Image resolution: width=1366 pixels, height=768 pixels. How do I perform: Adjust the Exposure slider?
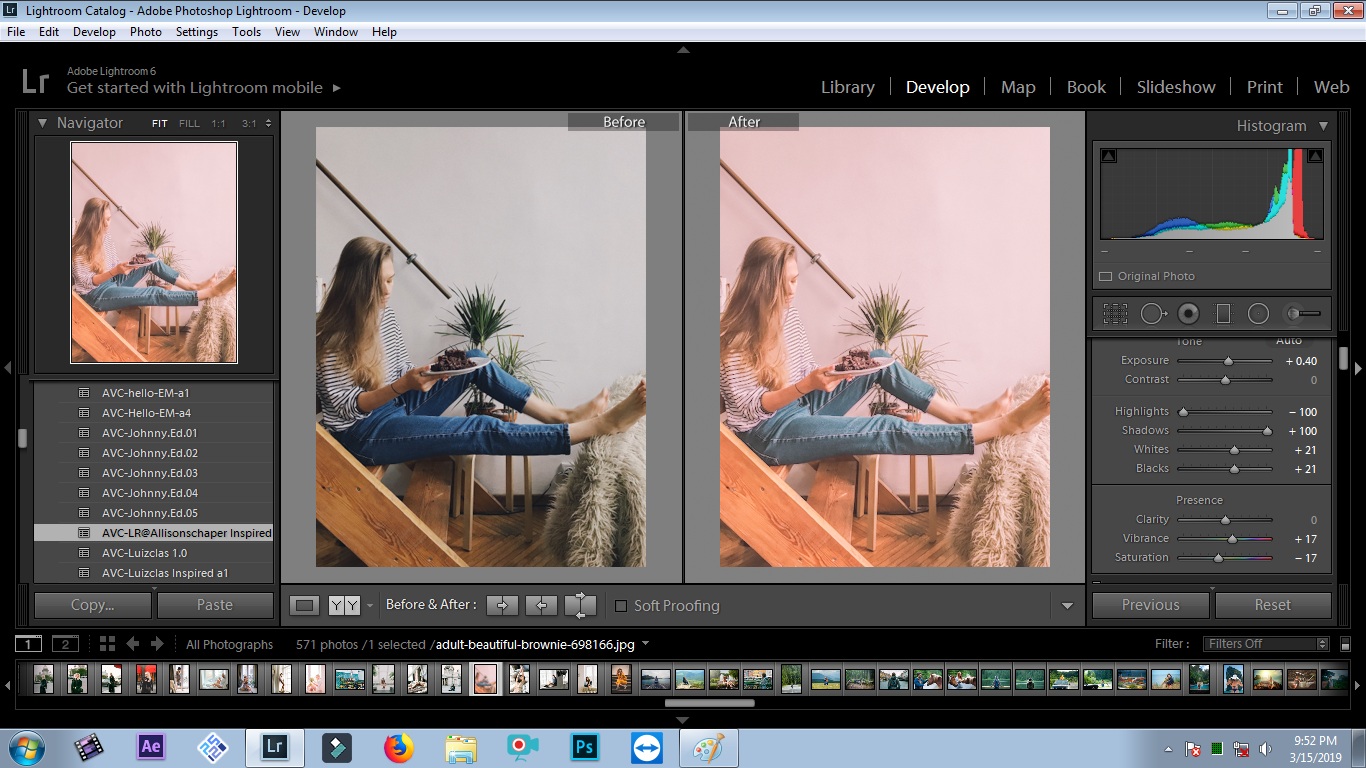(1229, 361)
